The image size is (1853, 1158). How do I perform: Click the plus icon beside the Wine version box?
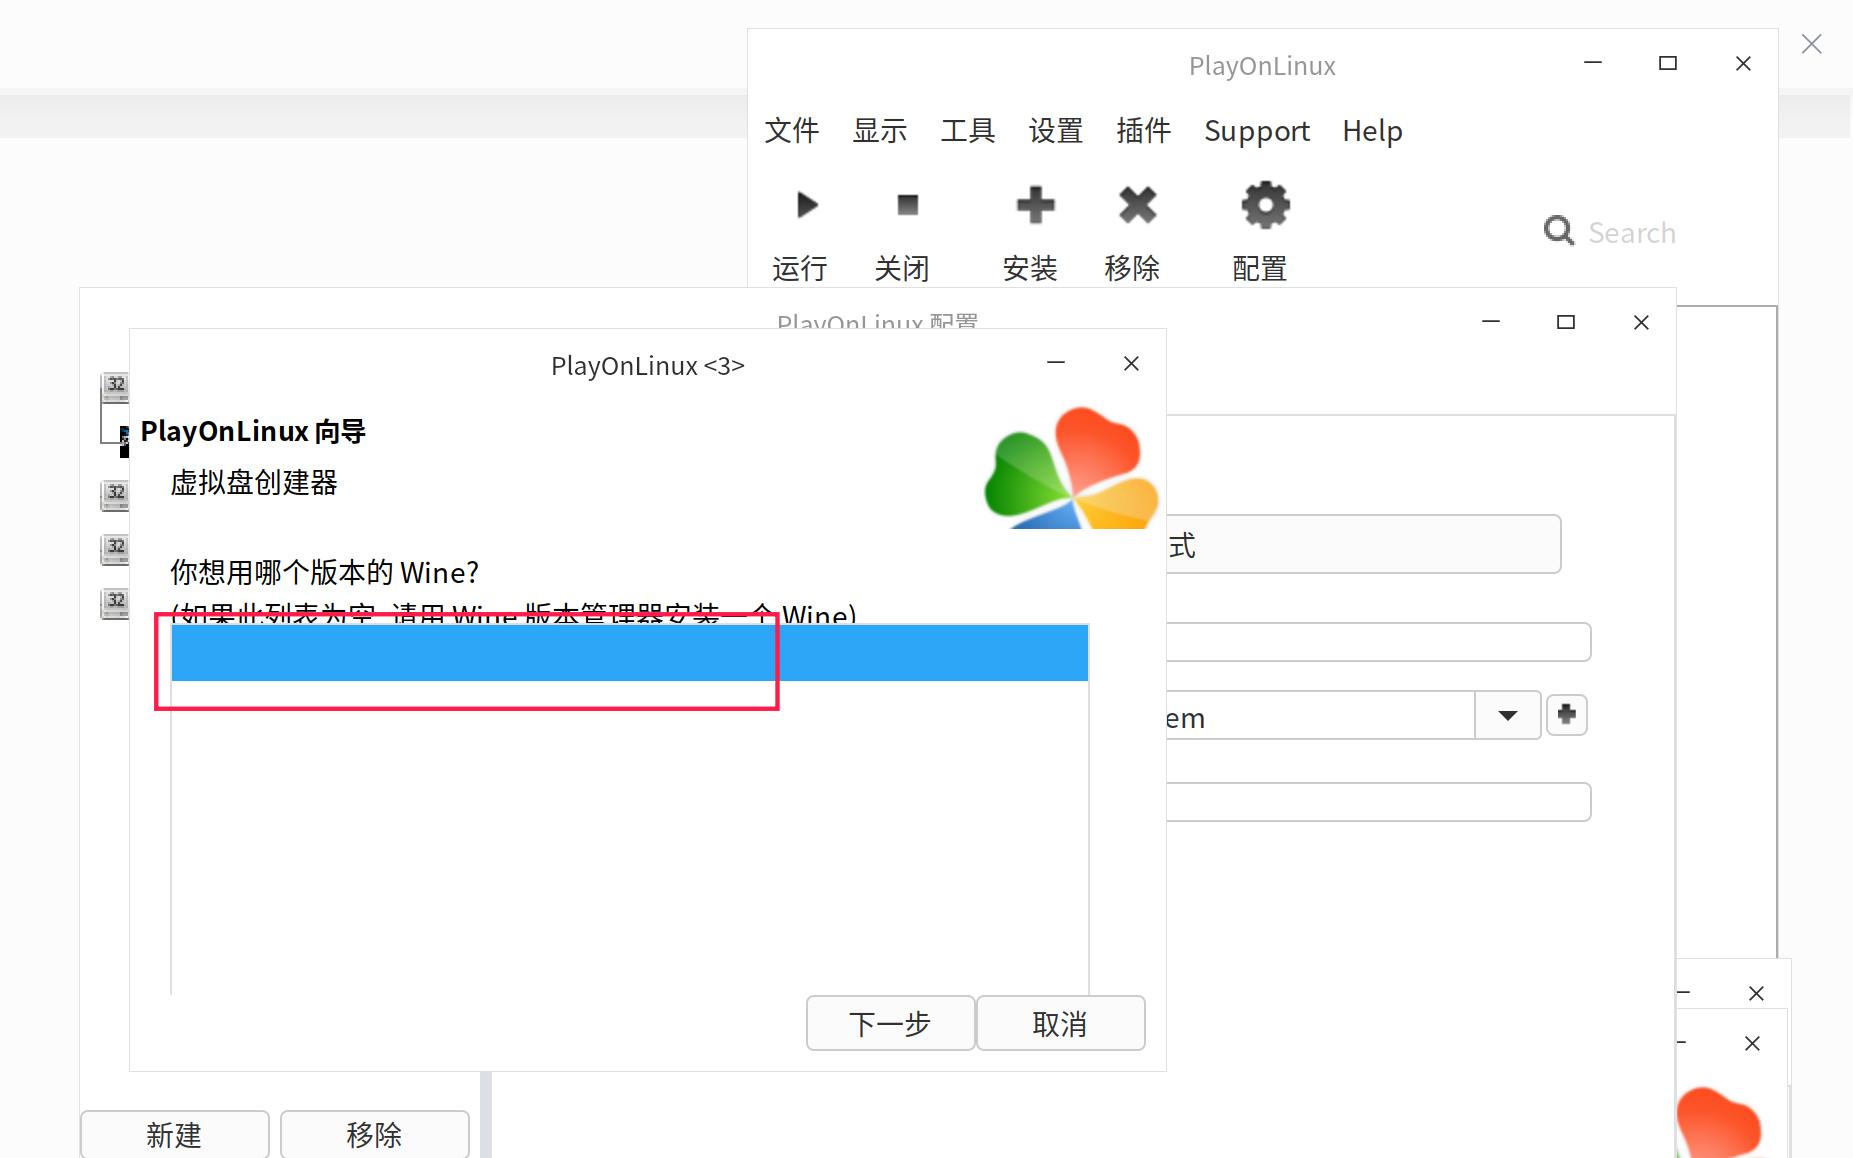pos(1566,714)
